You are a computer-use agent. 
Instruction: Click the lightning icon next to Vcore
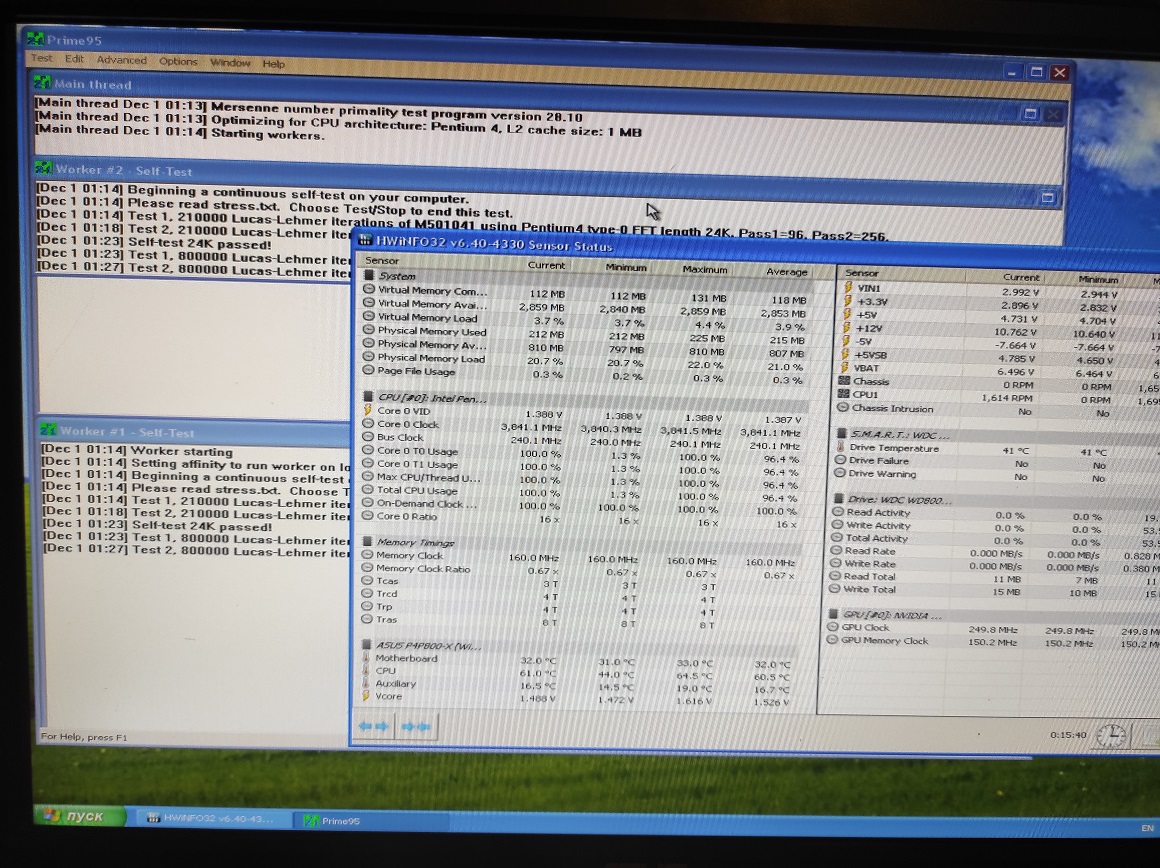point(365,696)
